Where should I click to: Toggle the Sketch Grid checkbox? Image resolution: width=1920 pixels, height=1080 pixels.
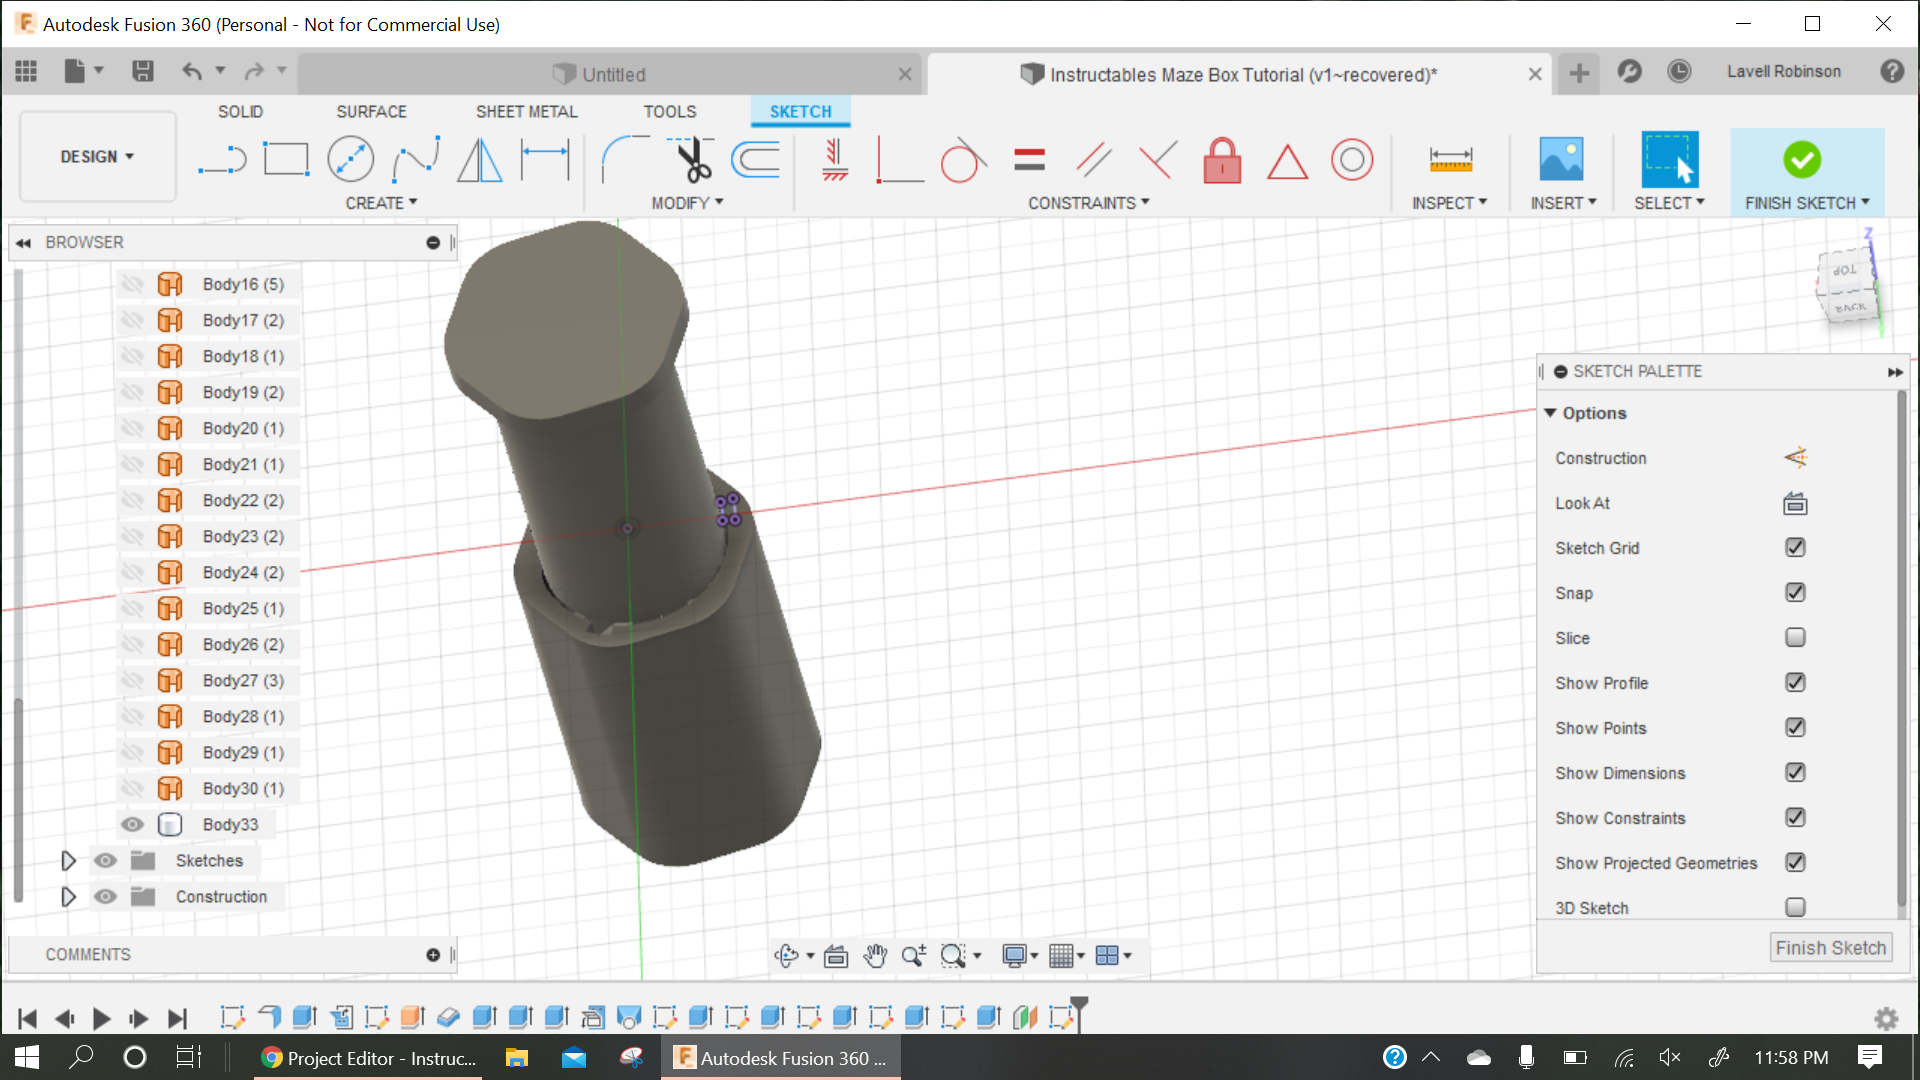[1795, 547]
